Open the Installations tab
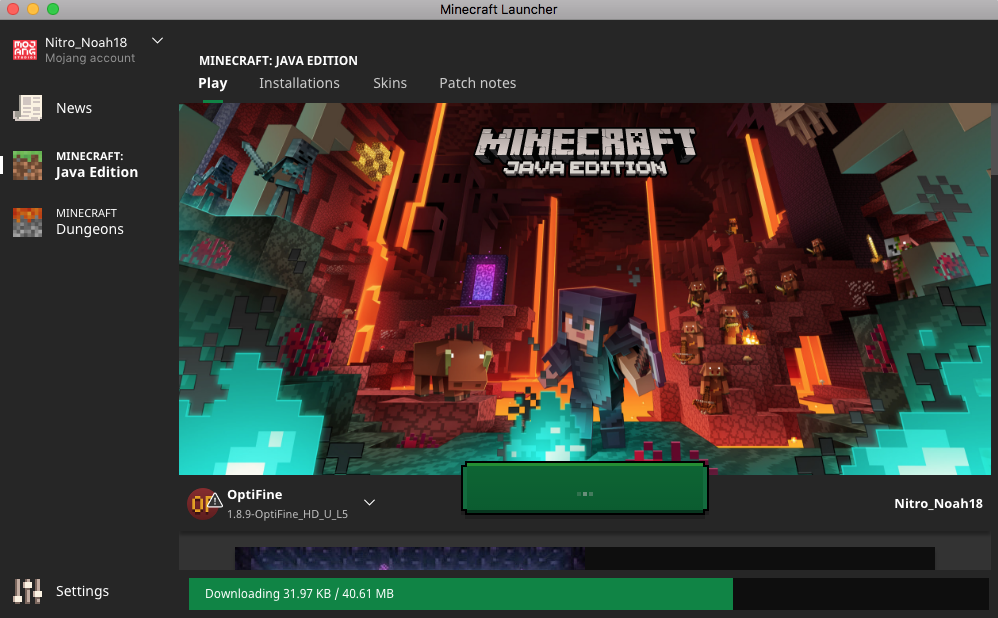The image size is (998, 618). [x=299, y=83]
